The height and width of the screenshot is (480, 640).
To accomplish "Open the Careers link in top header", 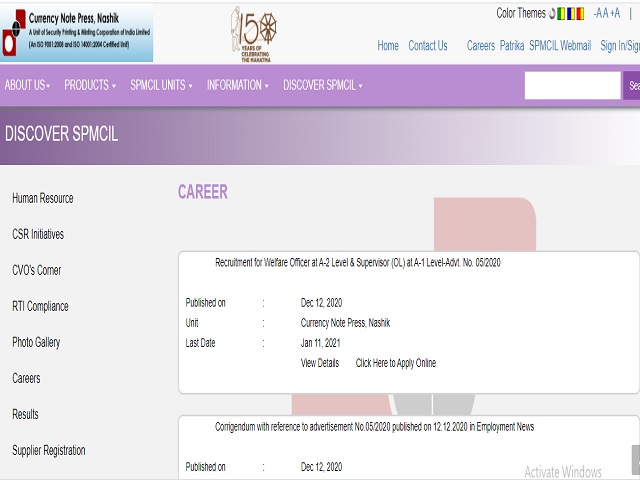I will coord(481,46).
